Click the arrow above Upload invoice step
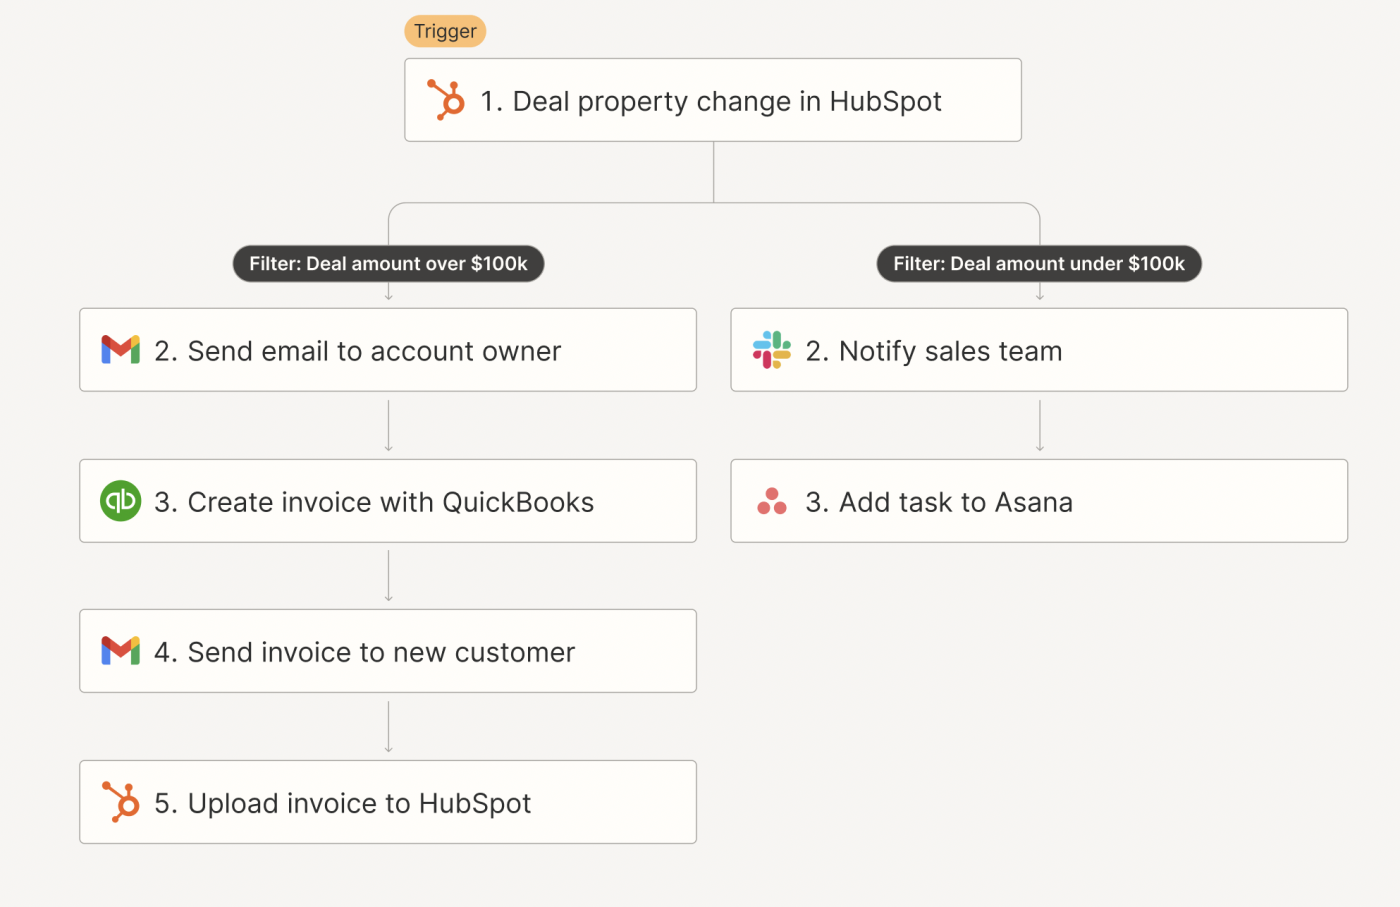 point(389,727)
